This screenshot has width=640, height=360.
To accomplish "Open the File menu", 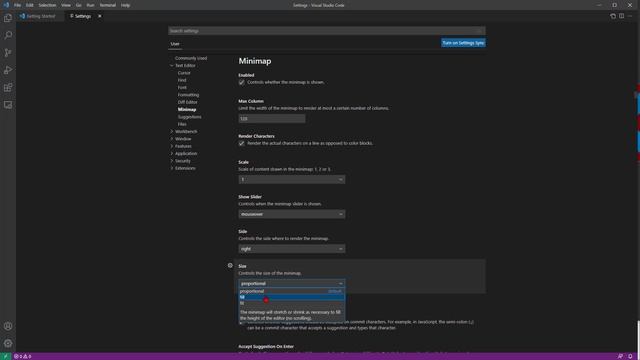I will point(18,5).
